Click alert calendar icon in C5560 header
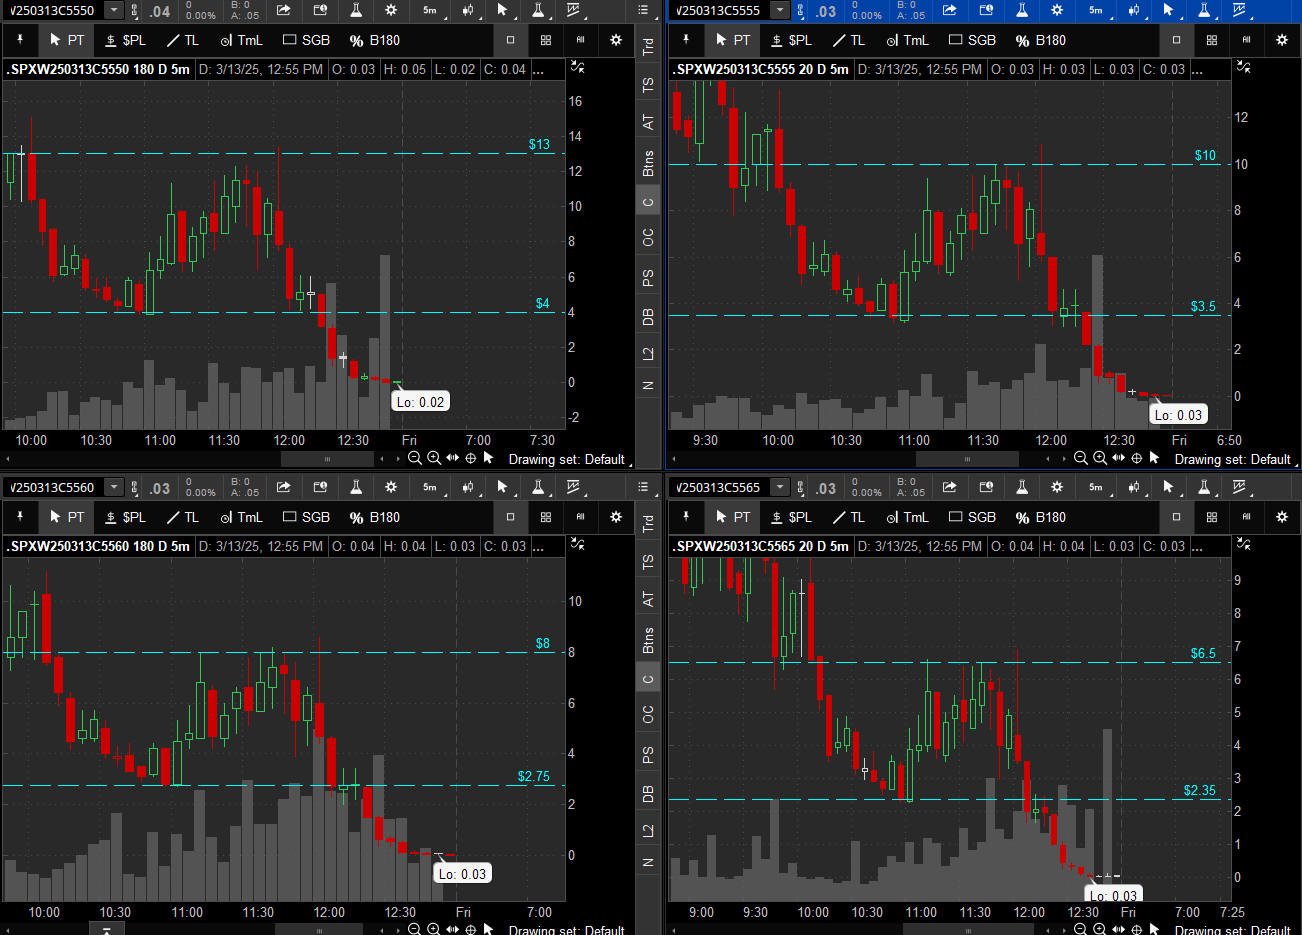 click(320, 487)
